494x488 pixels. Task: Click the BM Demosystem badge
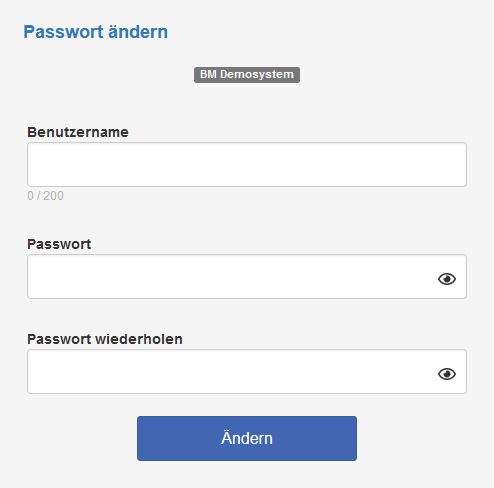click(x=247, y=75)
